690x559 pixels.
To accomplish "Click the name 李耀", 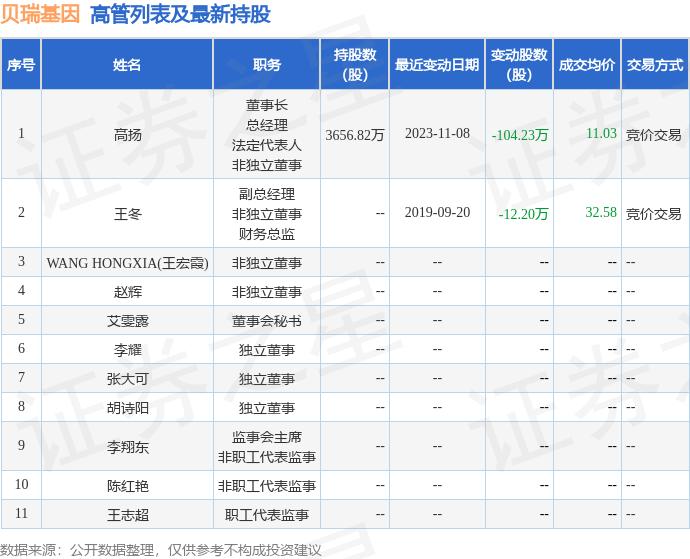I will point(128,350).
